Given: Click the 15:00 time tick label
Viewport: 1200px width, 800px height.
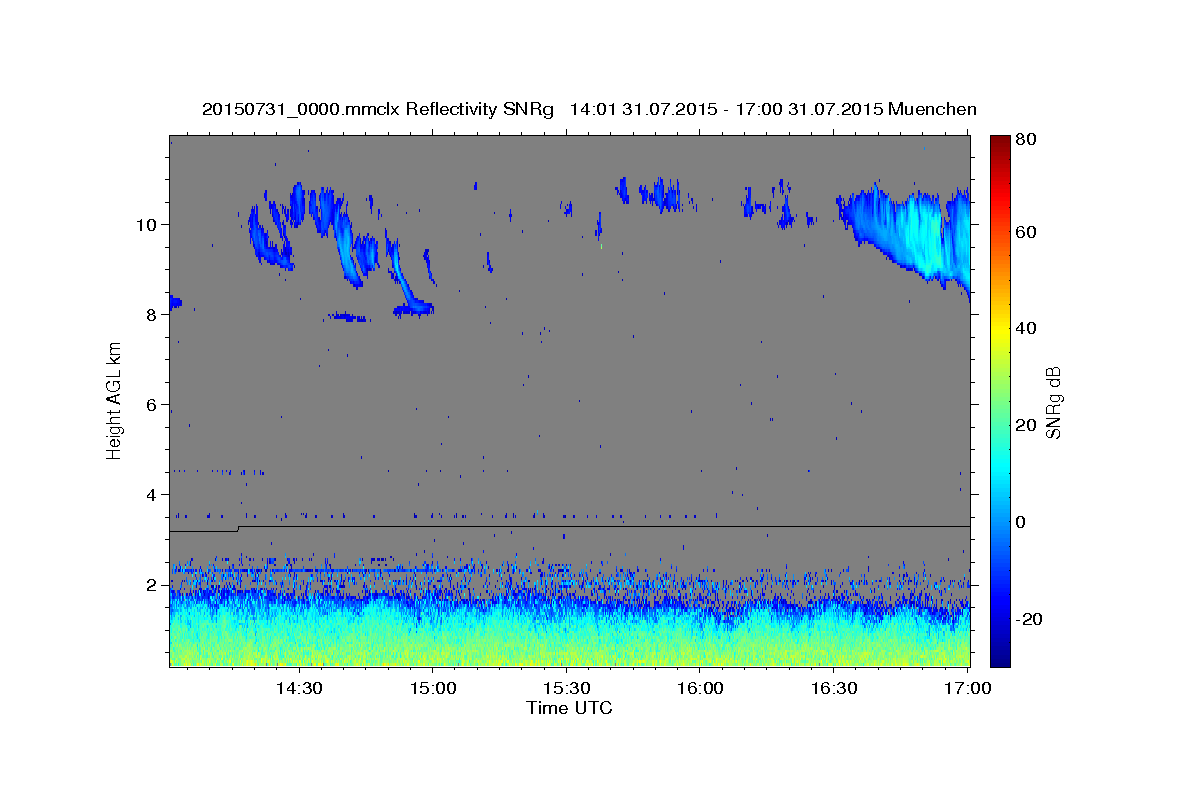Looking at the screenshot, I should tap(433, 689).
